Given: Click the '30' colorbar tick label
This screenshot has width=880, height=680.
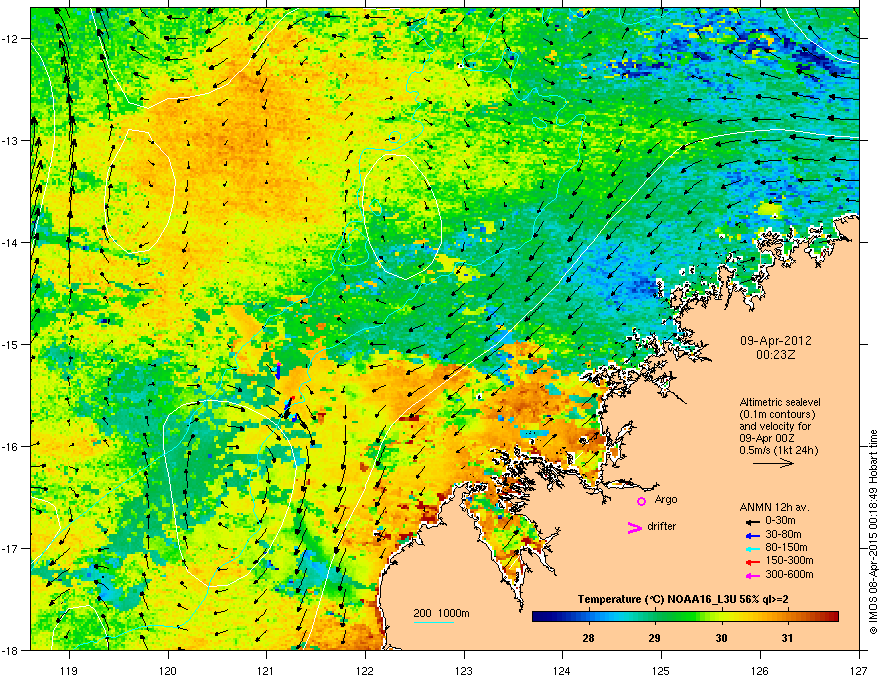Looking at the screenshot, I should (x=721, y=638).
